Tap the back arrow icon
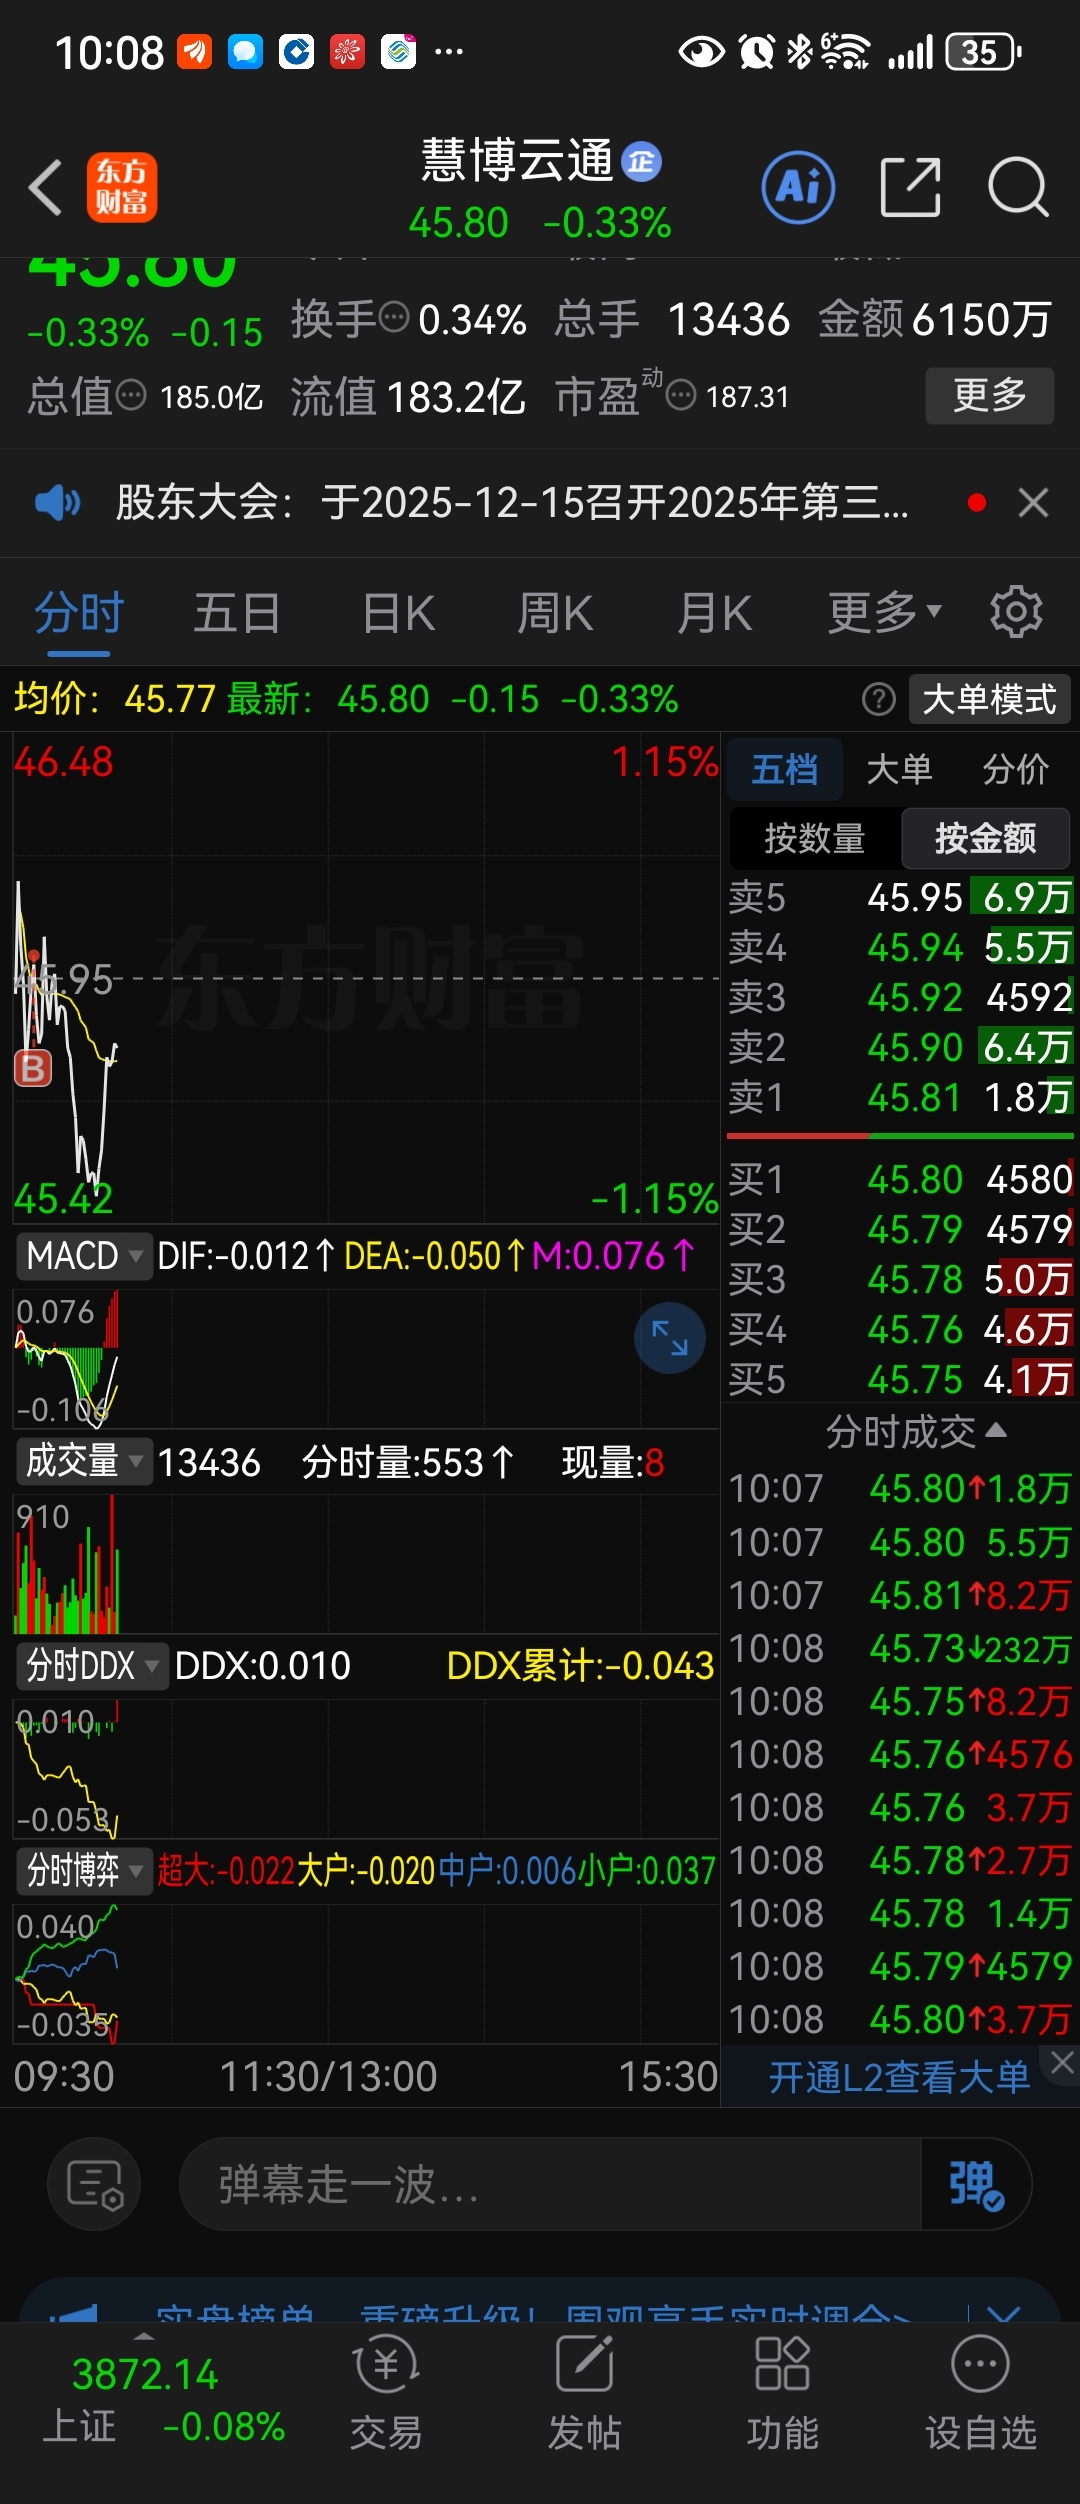This screenshot has width=1080, height=2504. click(x=45, y=187)
